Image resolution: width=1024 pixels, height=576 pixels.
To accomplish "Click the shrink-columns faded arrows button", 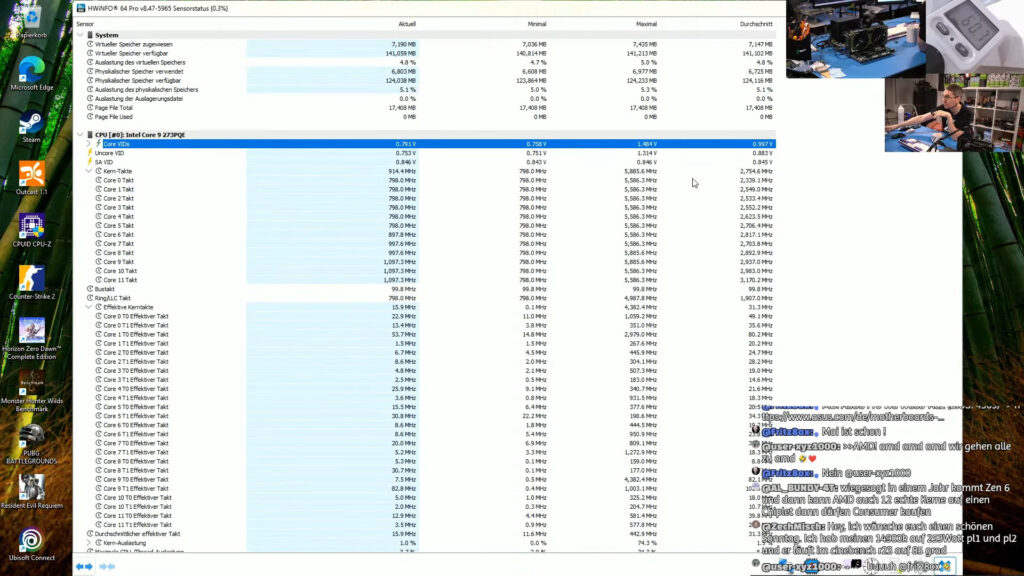I will (107, 566).
